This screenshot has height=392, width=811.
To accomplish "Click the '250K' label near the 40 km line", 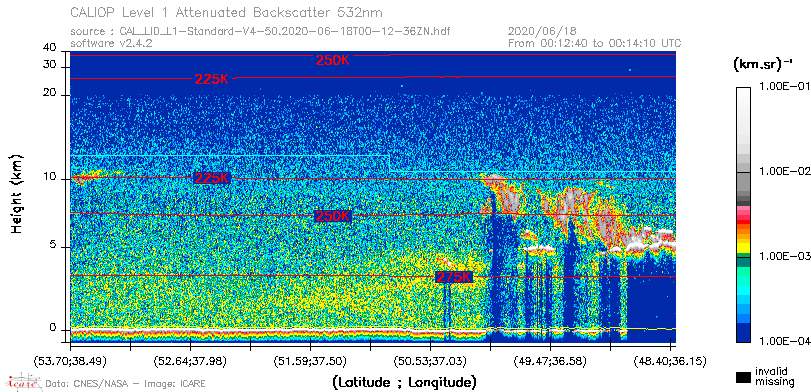I will point(333,61).
